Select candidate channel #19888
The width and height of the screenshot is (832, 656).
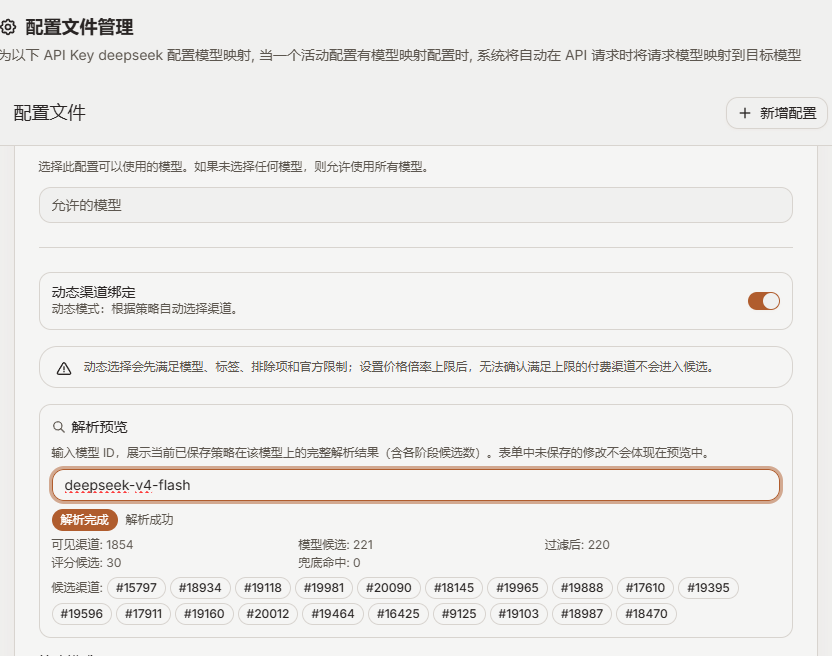582,588
